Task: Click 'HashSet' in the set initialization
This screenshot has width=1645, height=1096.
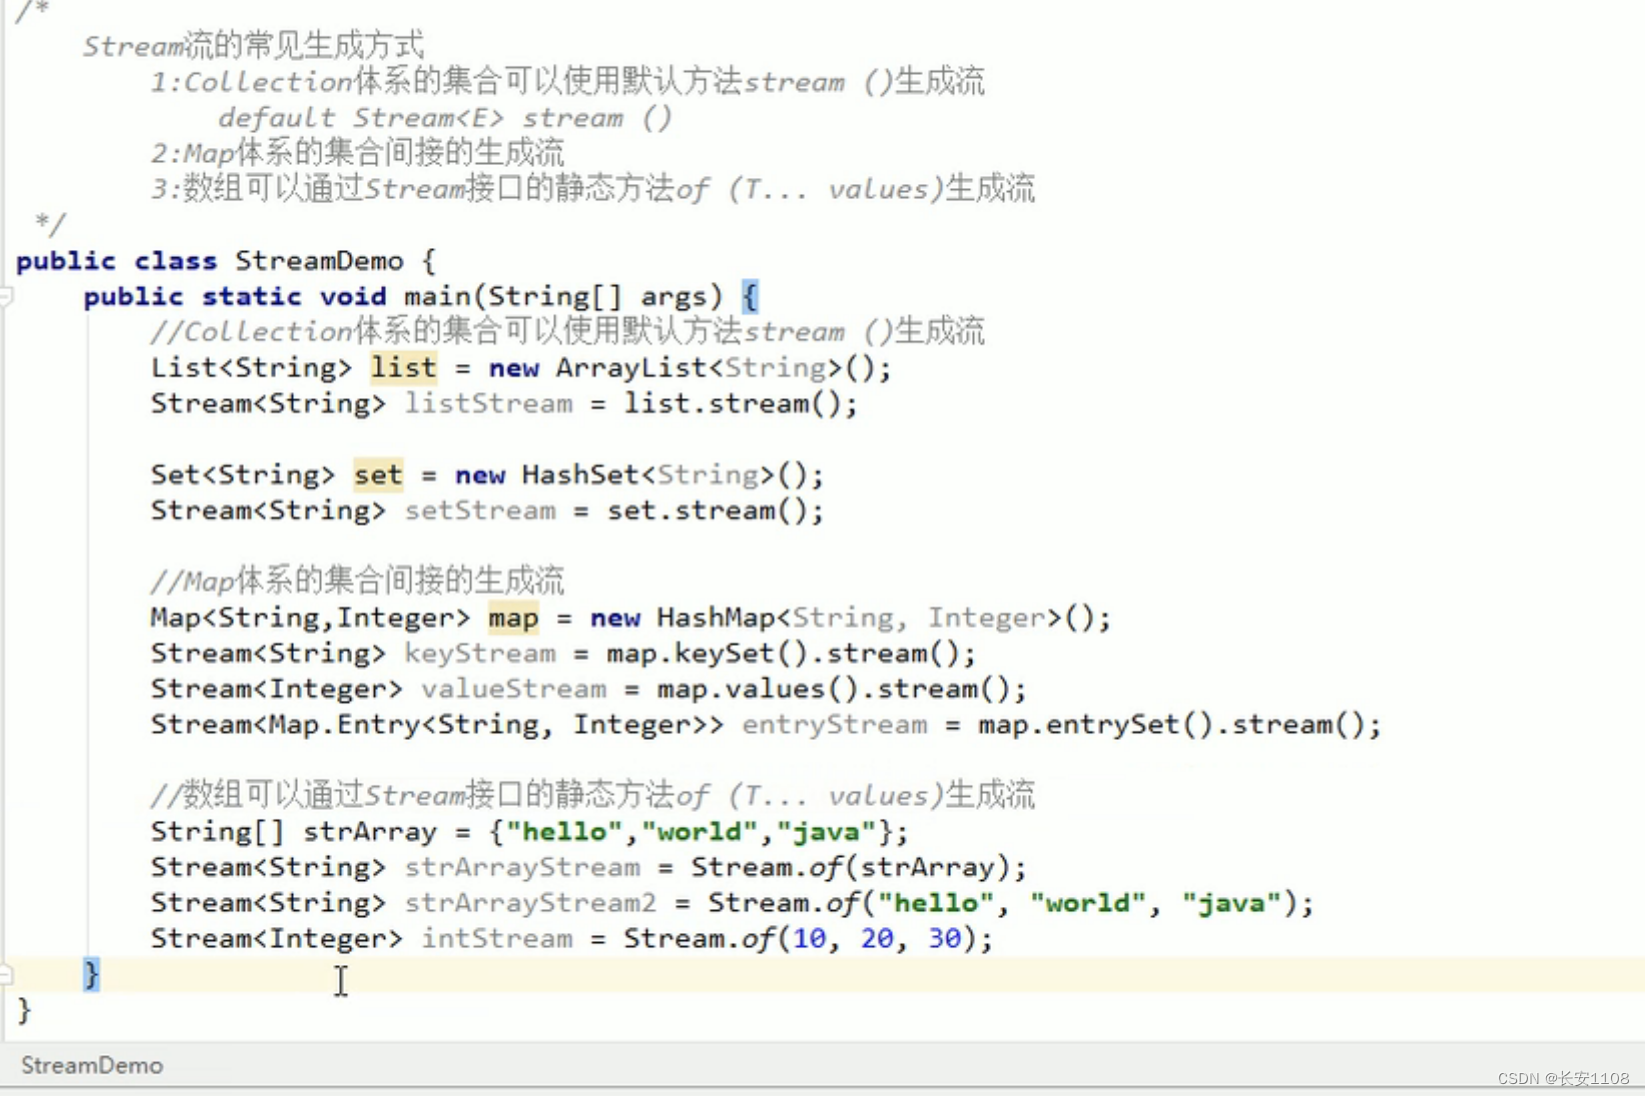Action: click(581, 475)
